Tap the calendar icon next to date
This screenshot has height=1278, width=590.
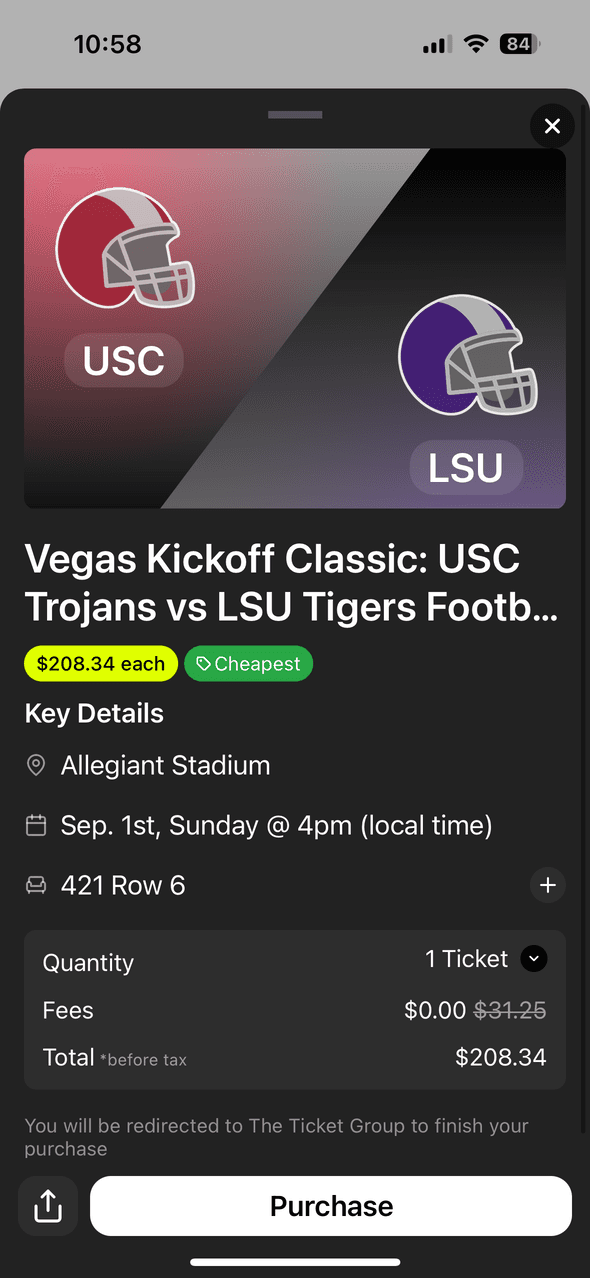coord(36,826)
